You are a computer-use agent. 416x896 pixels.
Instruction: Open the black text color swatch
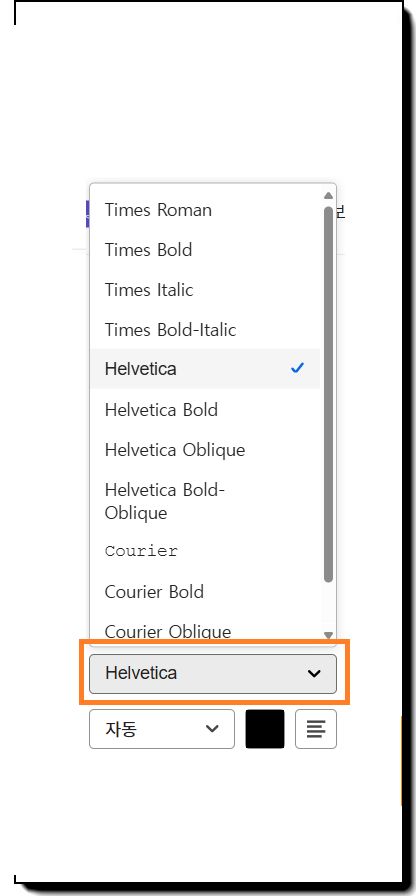point(265,729)
